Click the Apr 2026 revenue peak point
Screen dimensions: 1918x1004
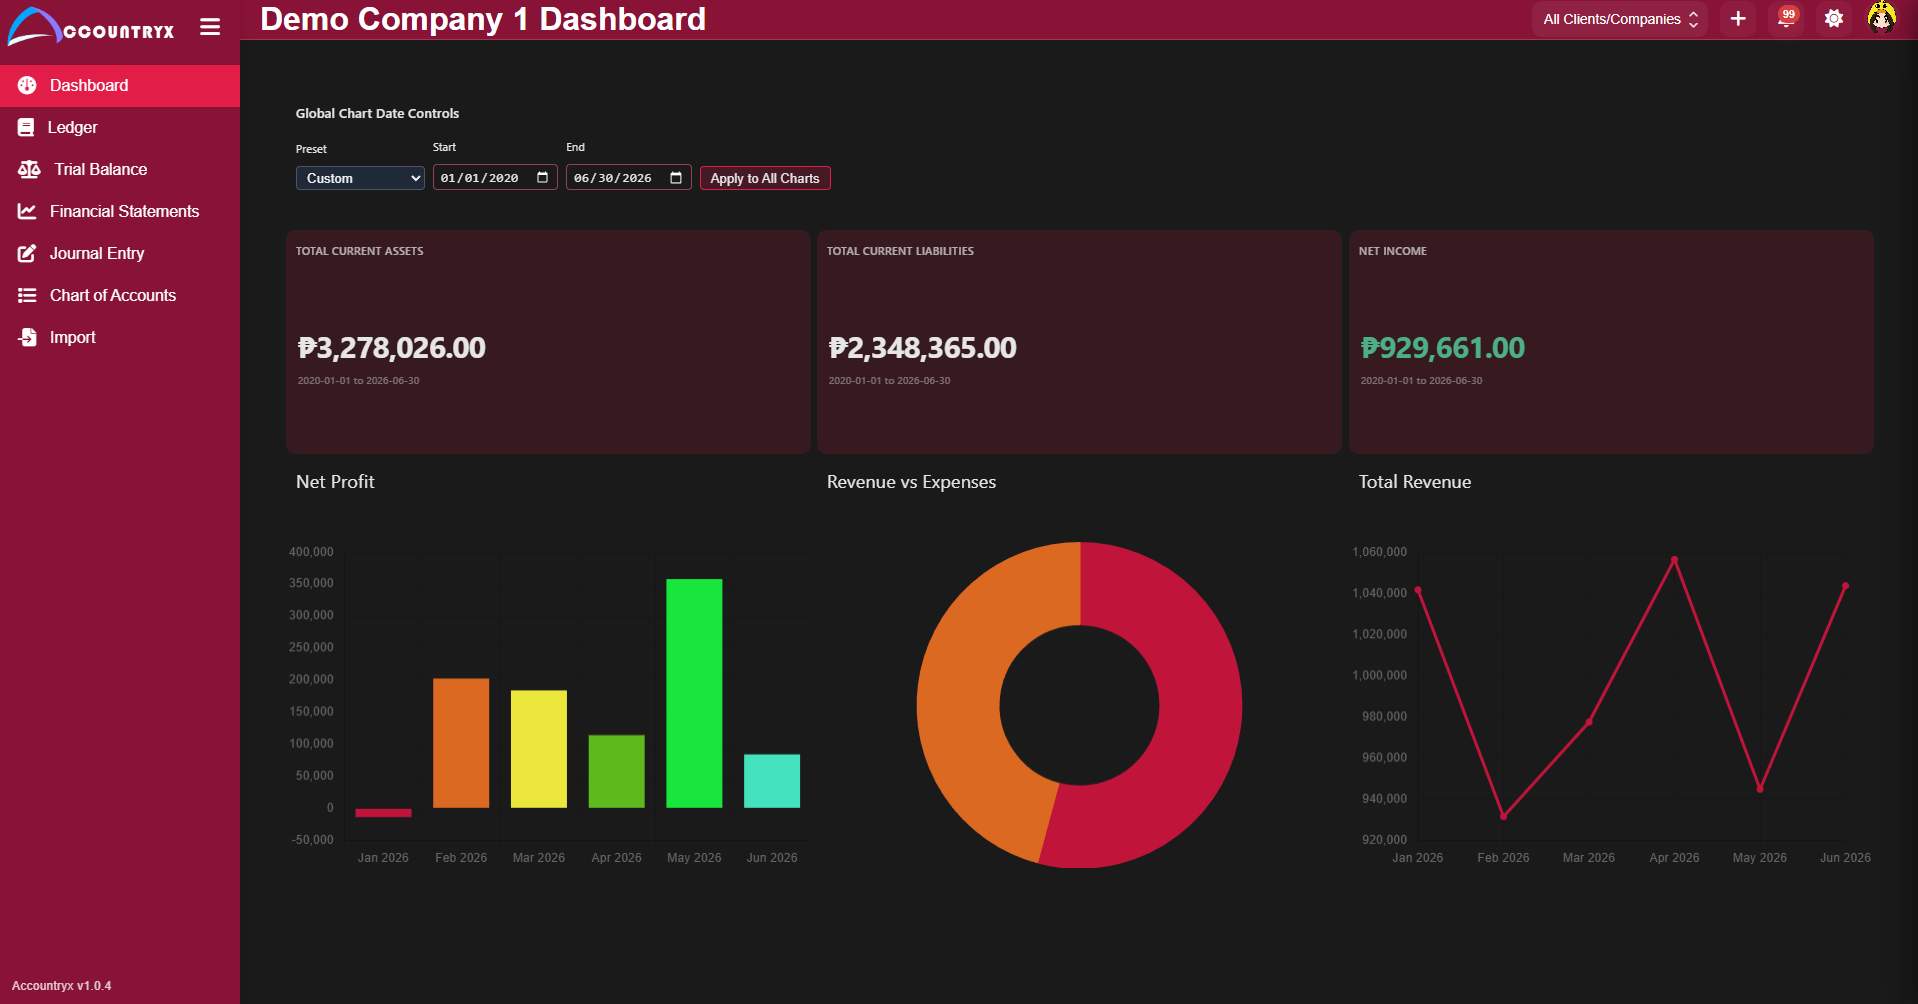pos(1674,559)
